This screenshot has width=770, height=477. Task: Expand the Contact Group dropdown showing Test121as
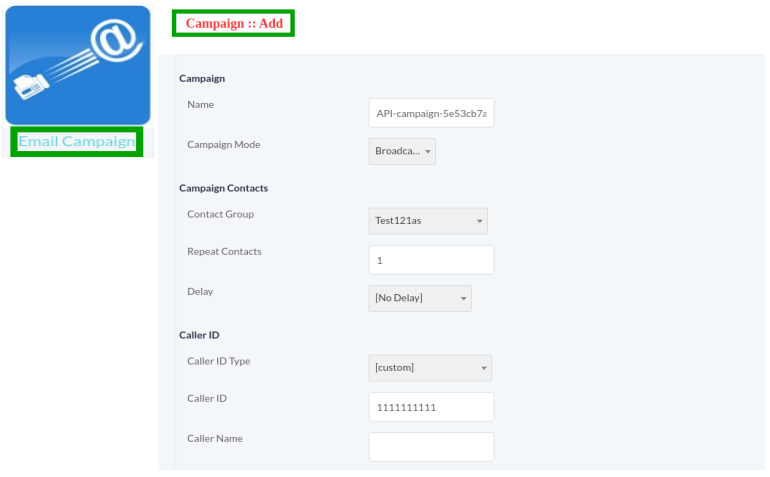(x=427, y=221)
